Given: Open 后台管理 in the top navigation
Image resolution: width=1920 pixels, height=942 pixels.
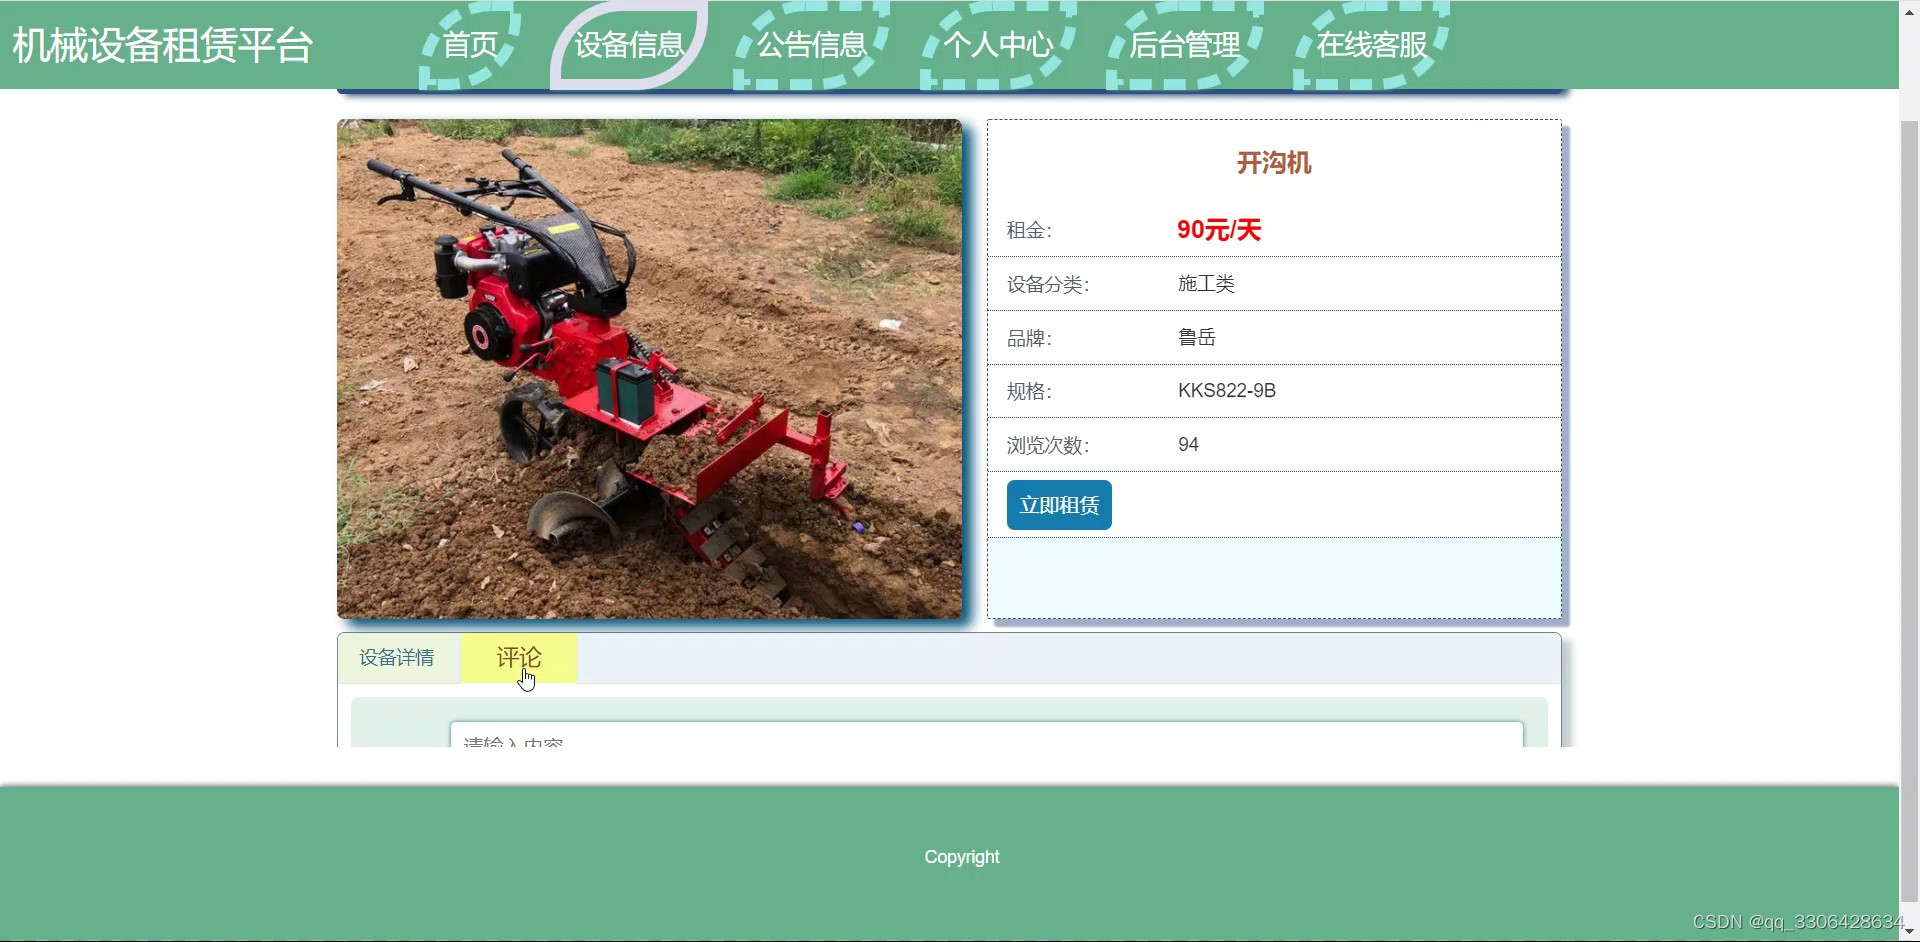Looking at the screenshot, I should pos(1185,44).
